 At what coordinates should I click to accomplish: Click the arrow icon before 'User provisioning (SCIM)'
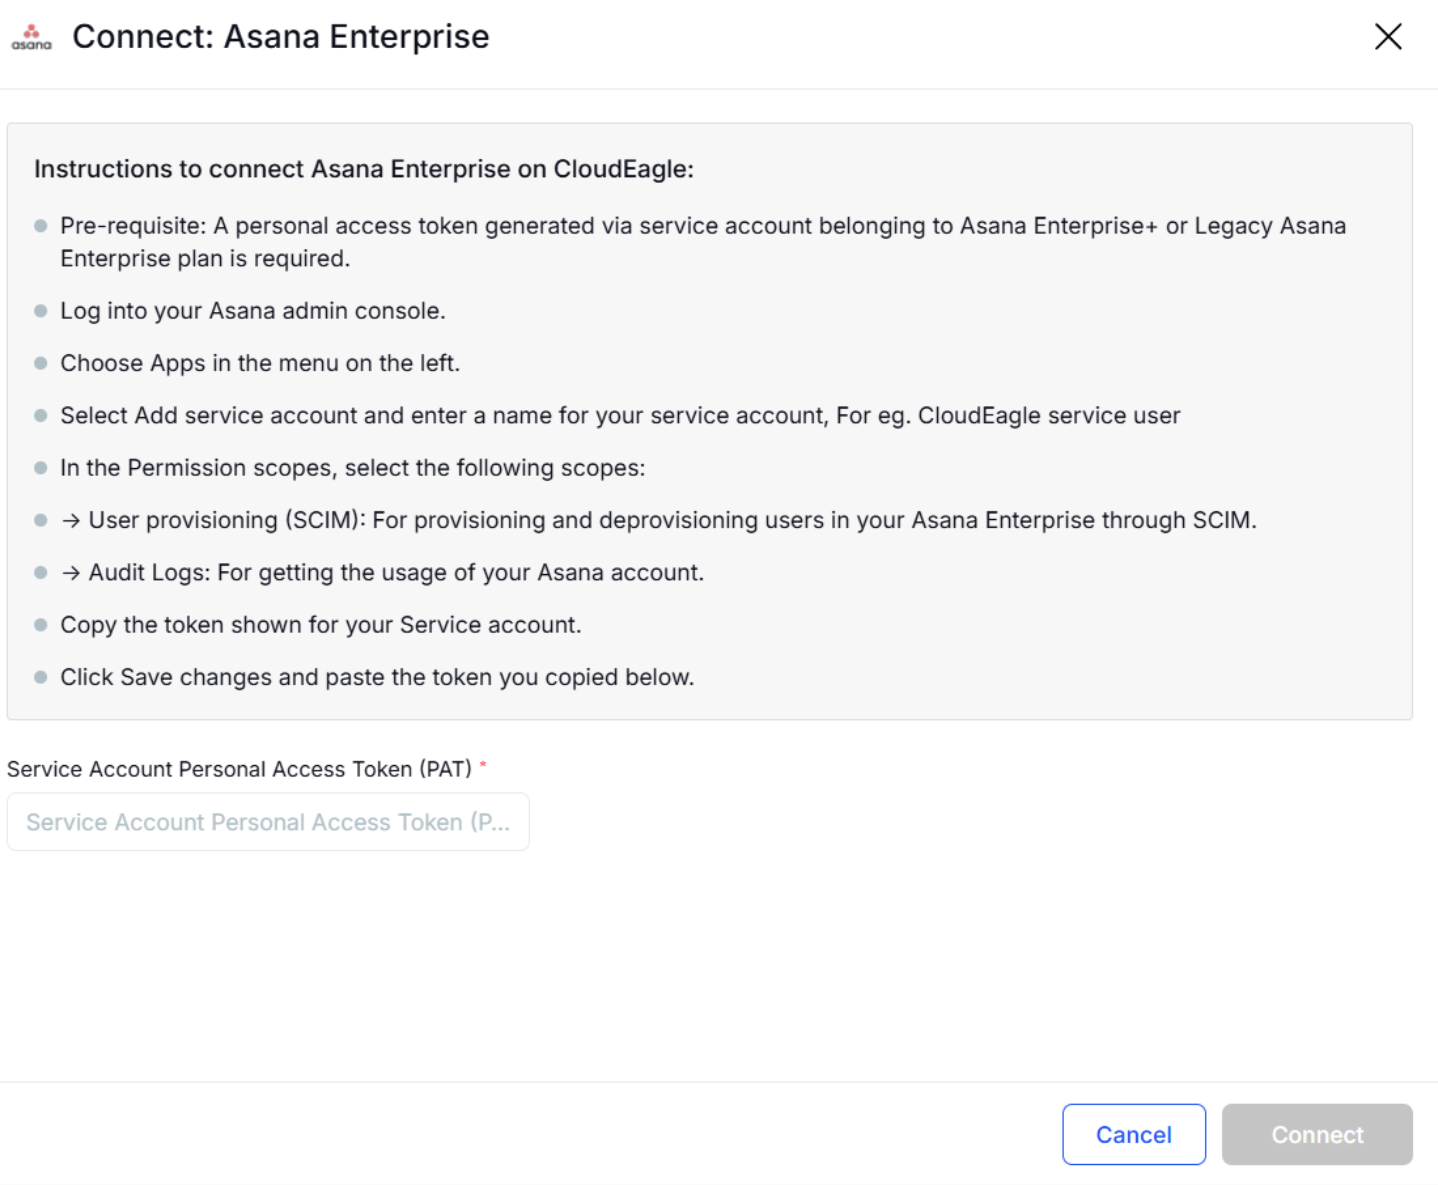coord(70,520)
